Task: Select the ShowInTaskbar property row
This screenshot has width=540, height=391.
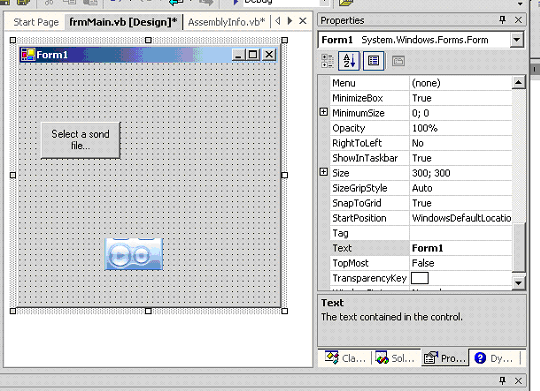Action: point(421,158)
